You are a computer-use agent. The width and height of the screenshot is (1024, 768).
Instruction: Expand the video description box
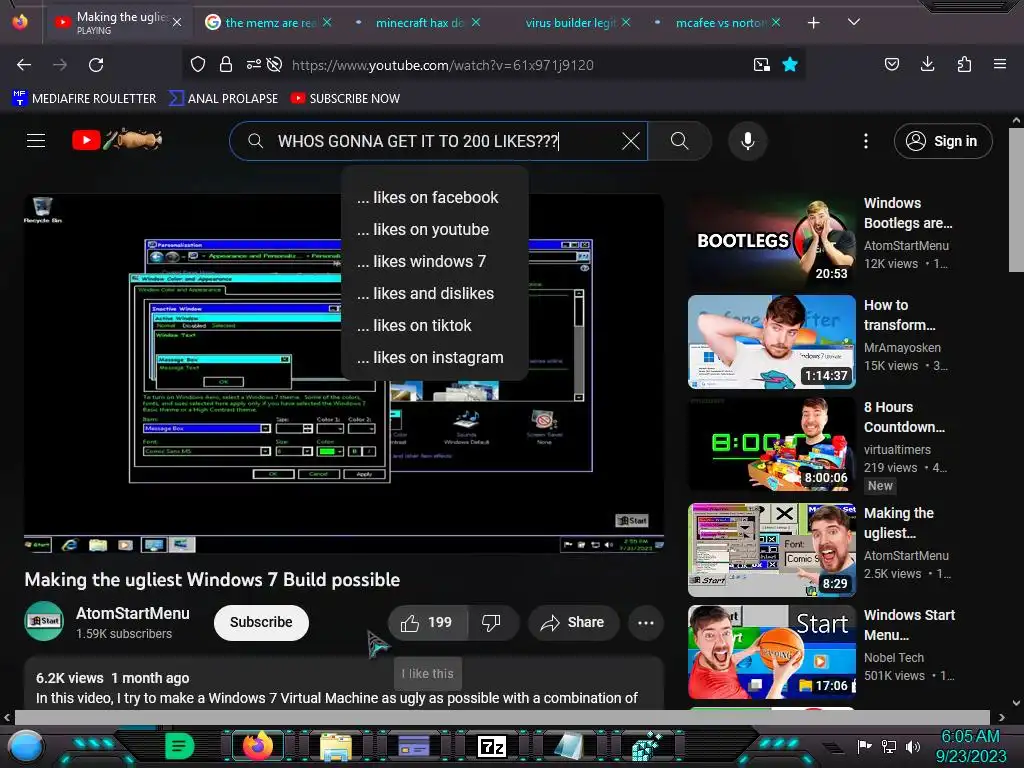[344, 684]
